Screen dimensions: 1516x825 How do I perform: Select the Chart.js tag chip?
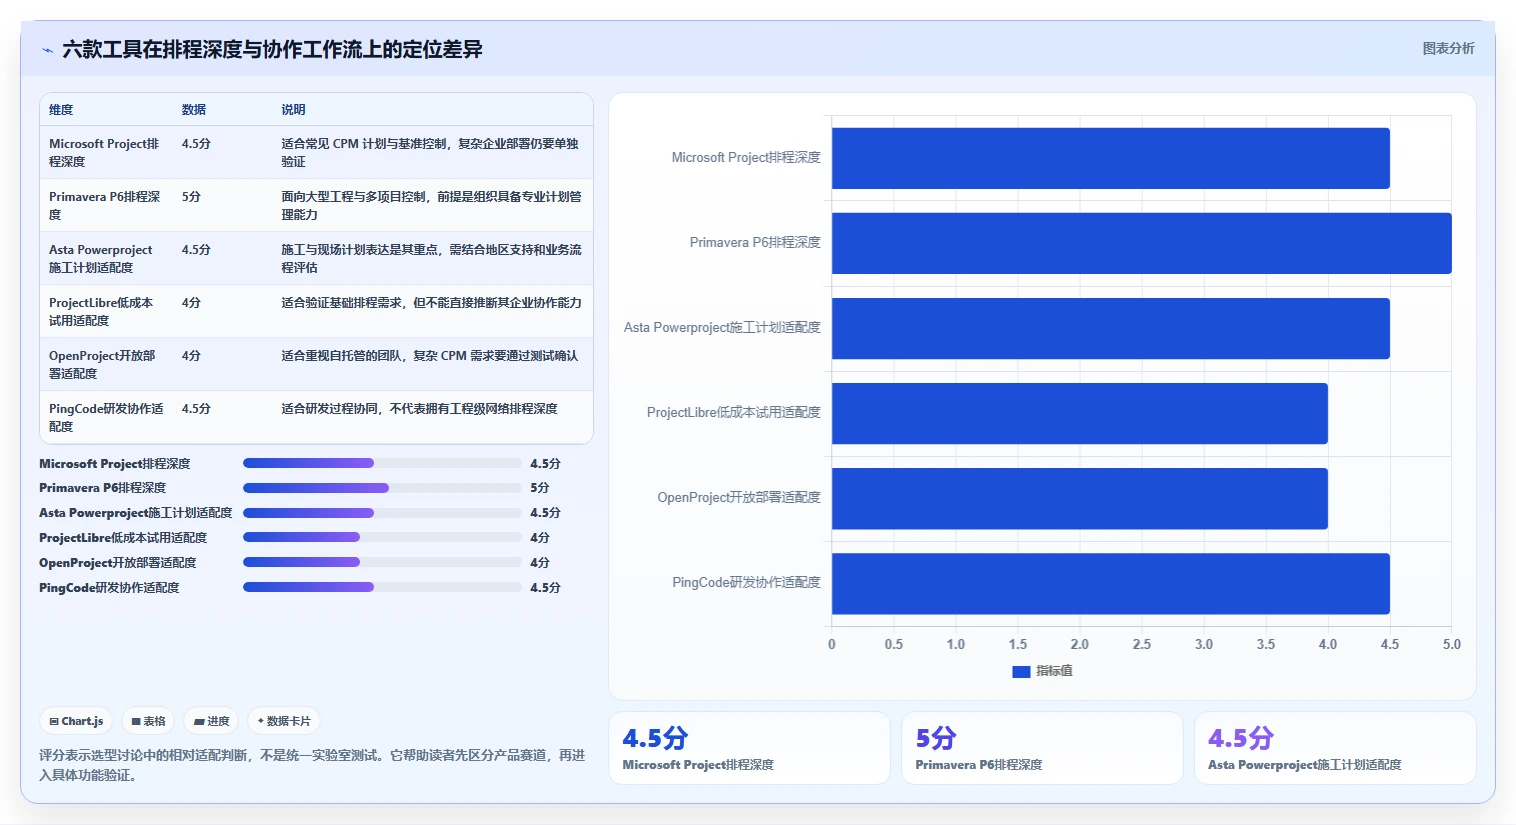pyautogui.click(x=77, y=721)
